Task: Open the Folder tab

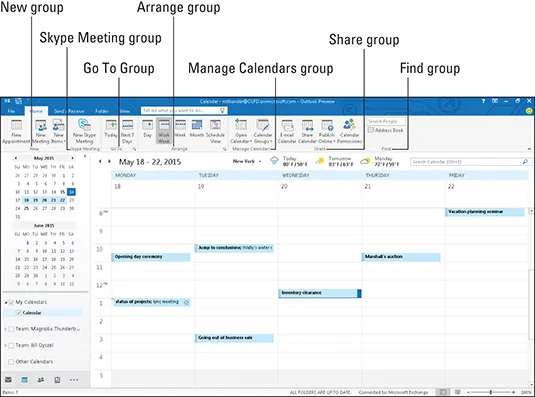Action: pyautogui.click(x=102, y=111)
